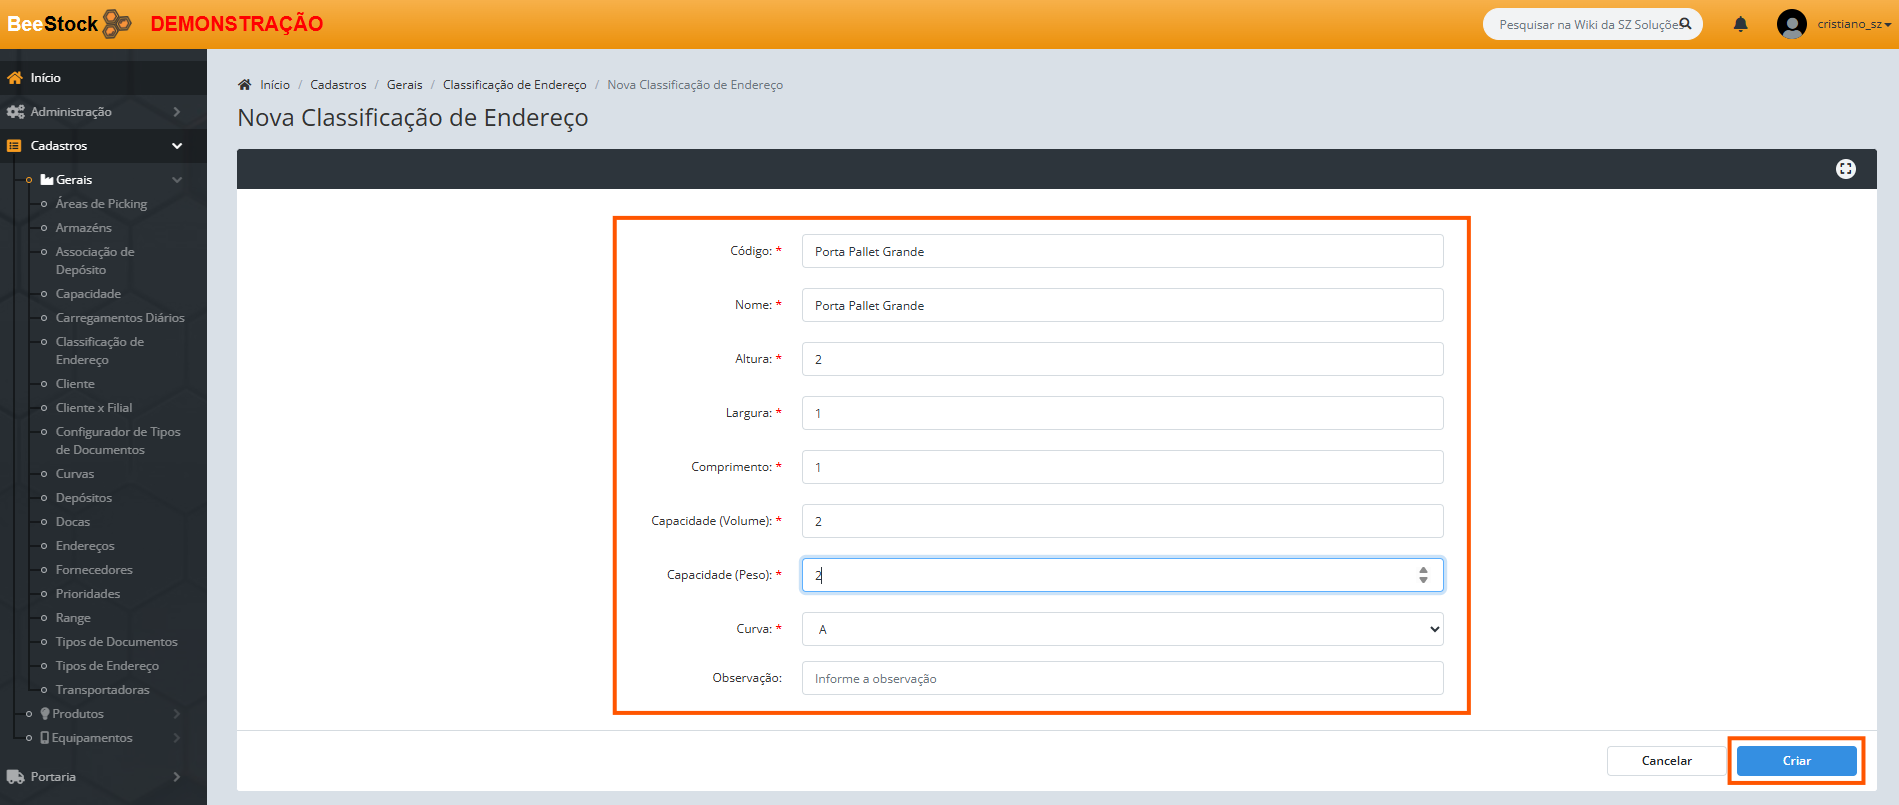This screenshot has width=1899, height=805.
Task: Click the Portaria truck icon in sidebar
Action: 15,777
